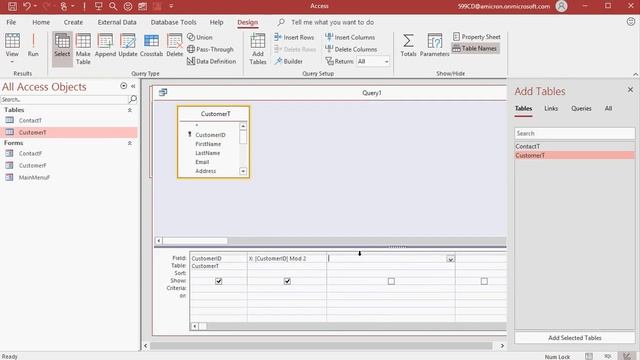Collapse navigation pane with shutter bar button
Image resolution: width=640 pixels, height=360 pixels.
click(x=133, y=86)
